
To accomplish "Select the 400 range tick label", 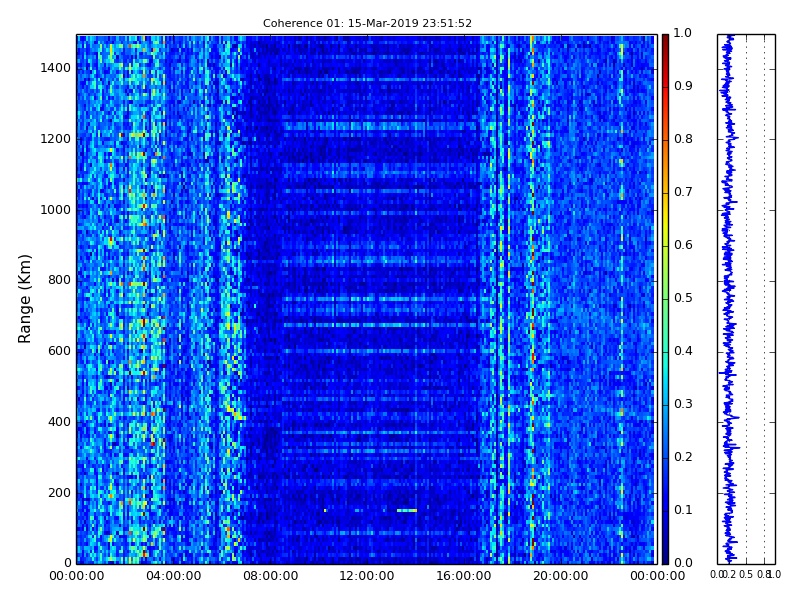I will coord(59,422).
